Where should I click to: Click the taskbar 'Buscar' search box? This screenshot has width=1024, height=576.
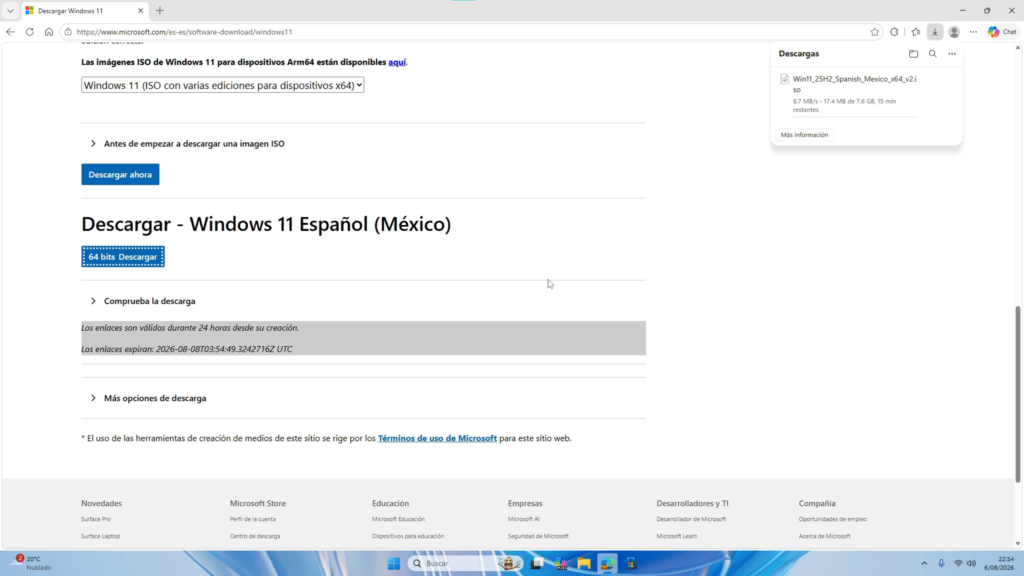(x=465, y=564)
